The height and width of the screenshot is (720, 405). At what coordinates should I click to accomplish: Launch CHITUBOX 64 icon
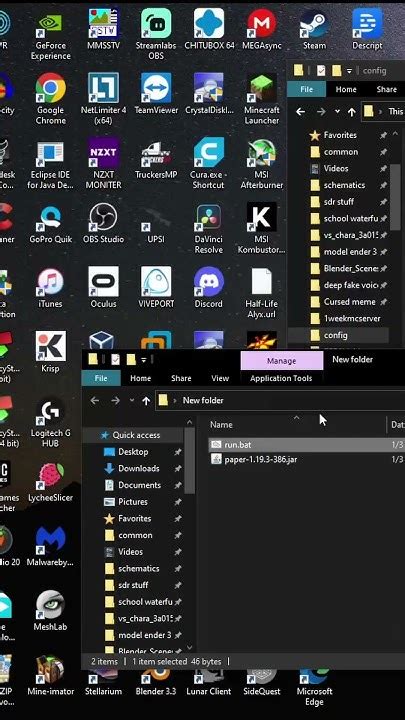[x=209, y=30]
